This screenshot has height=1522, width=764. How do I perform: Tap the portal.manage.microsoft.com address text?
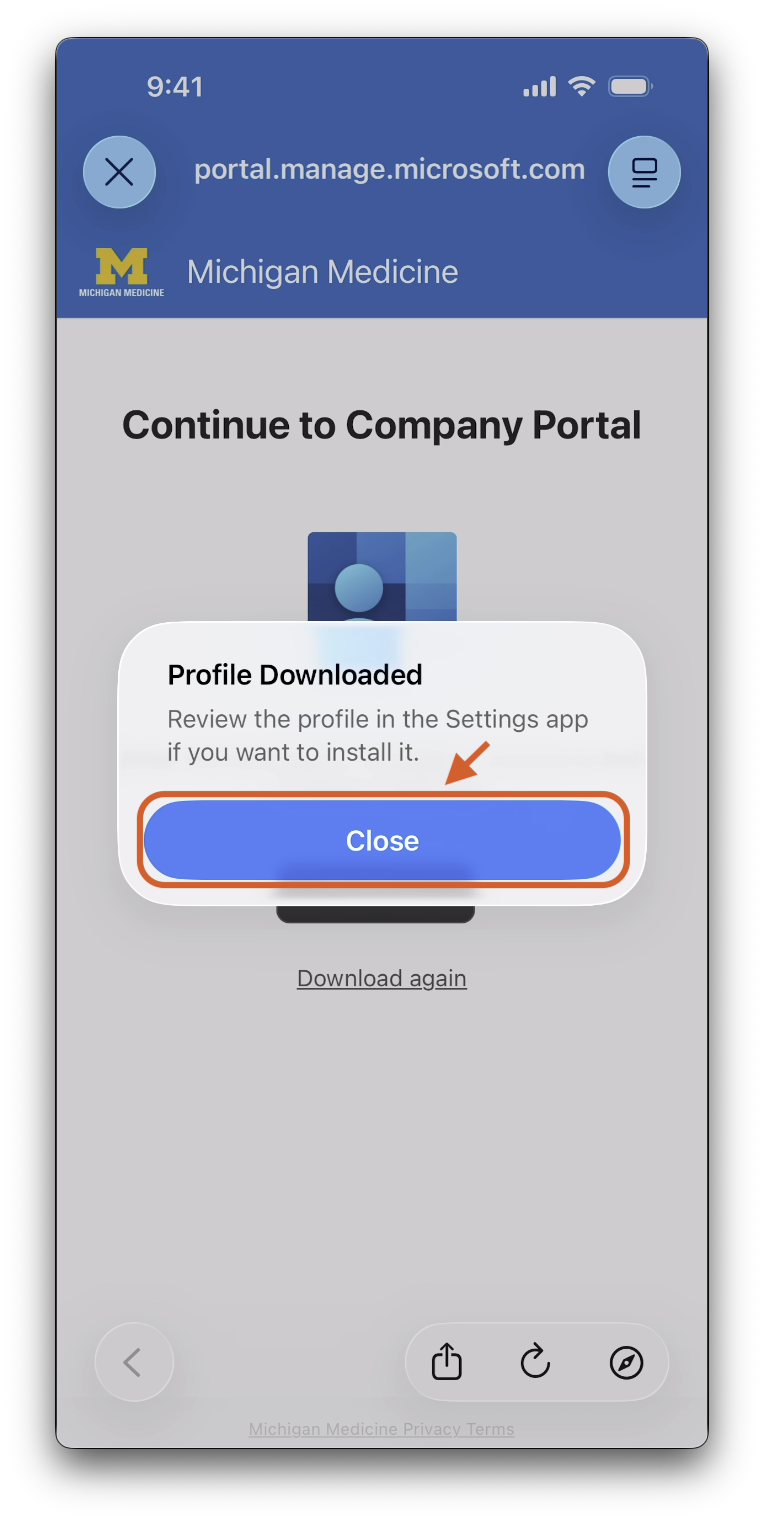click(x=389, y=169)
